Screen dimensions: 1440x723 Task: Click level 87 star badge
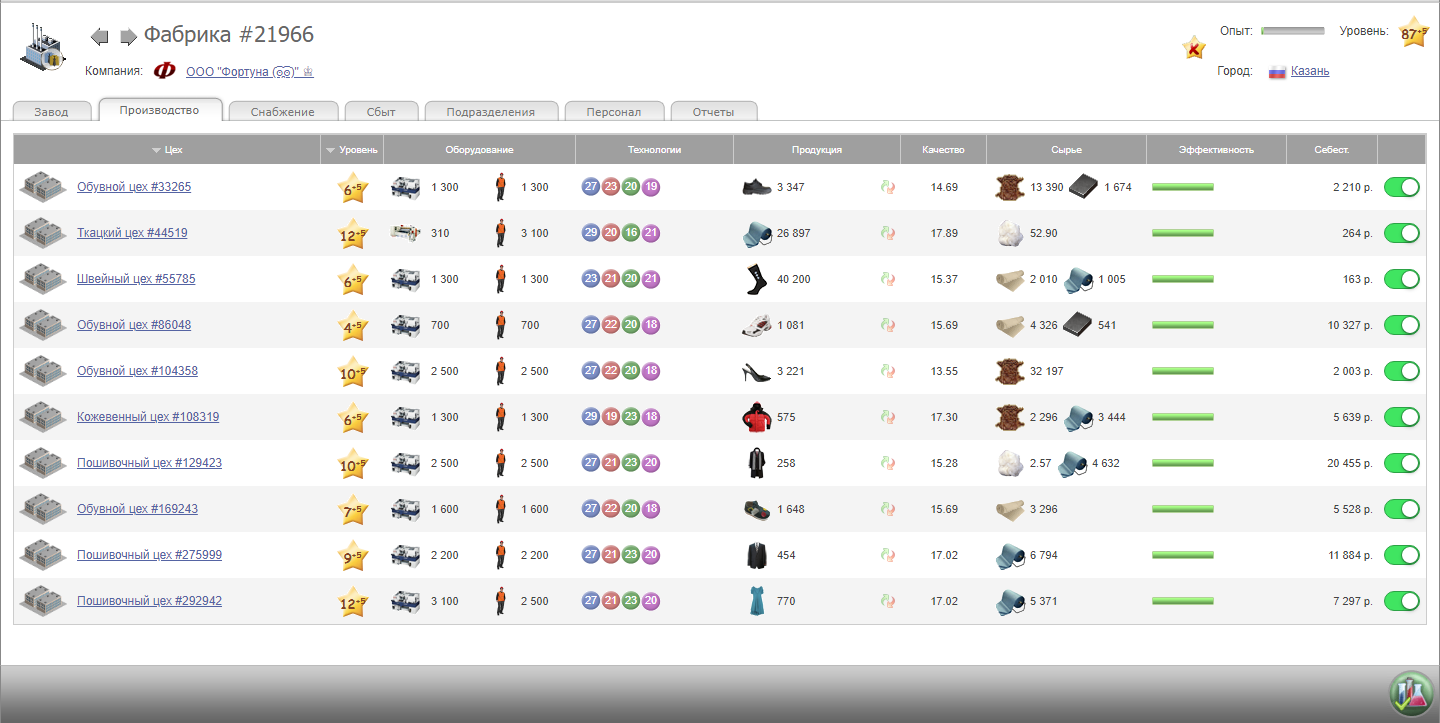point(1413,34)
